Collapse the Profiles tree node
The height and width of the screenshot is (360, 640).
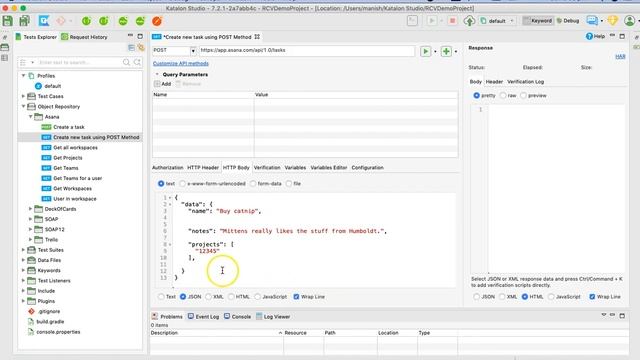[x=23, y=76]
